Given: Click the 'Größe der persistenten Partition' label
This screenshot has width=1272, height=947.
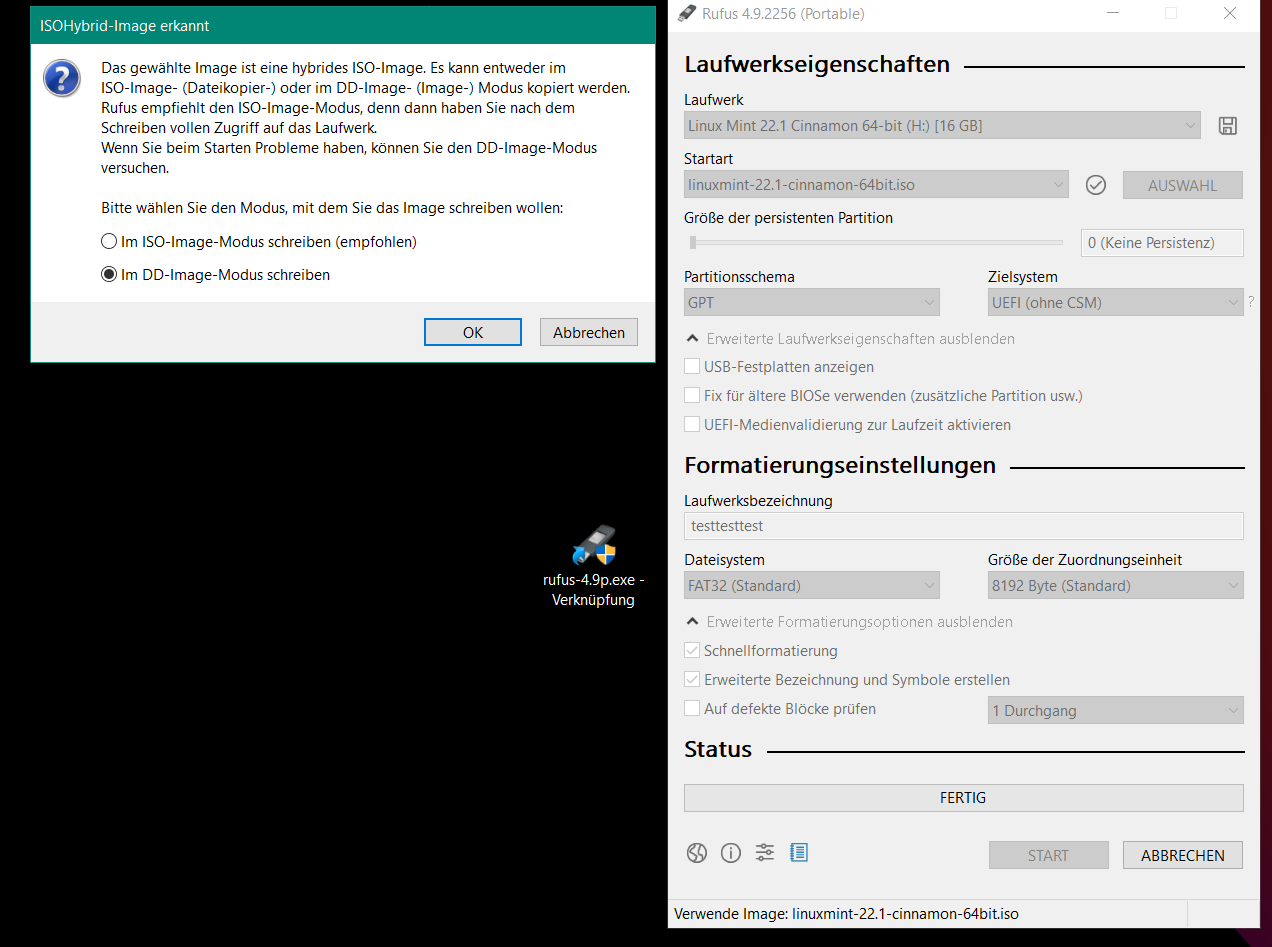Looking at the screenshot, I should 789,217.
